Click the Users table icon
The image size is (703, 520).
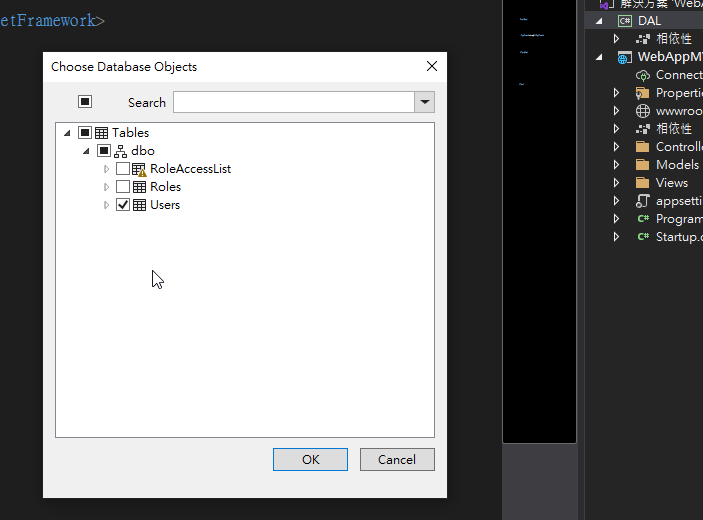[139, 205]
